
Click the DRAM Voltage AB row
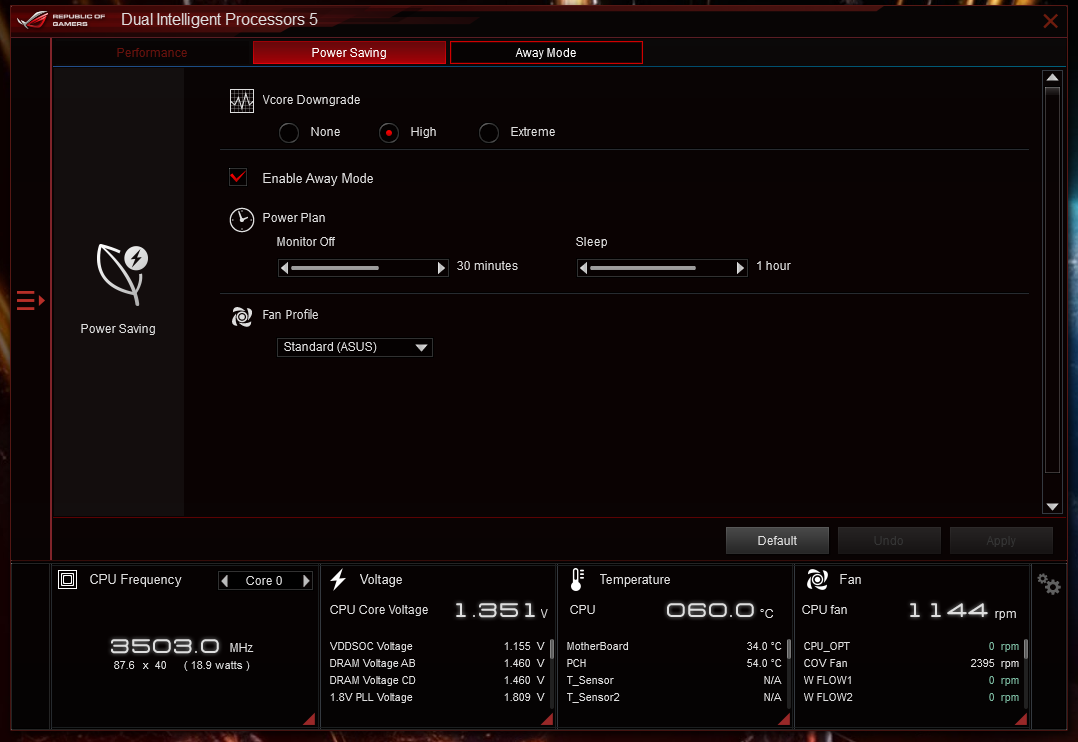click(437, 664)
